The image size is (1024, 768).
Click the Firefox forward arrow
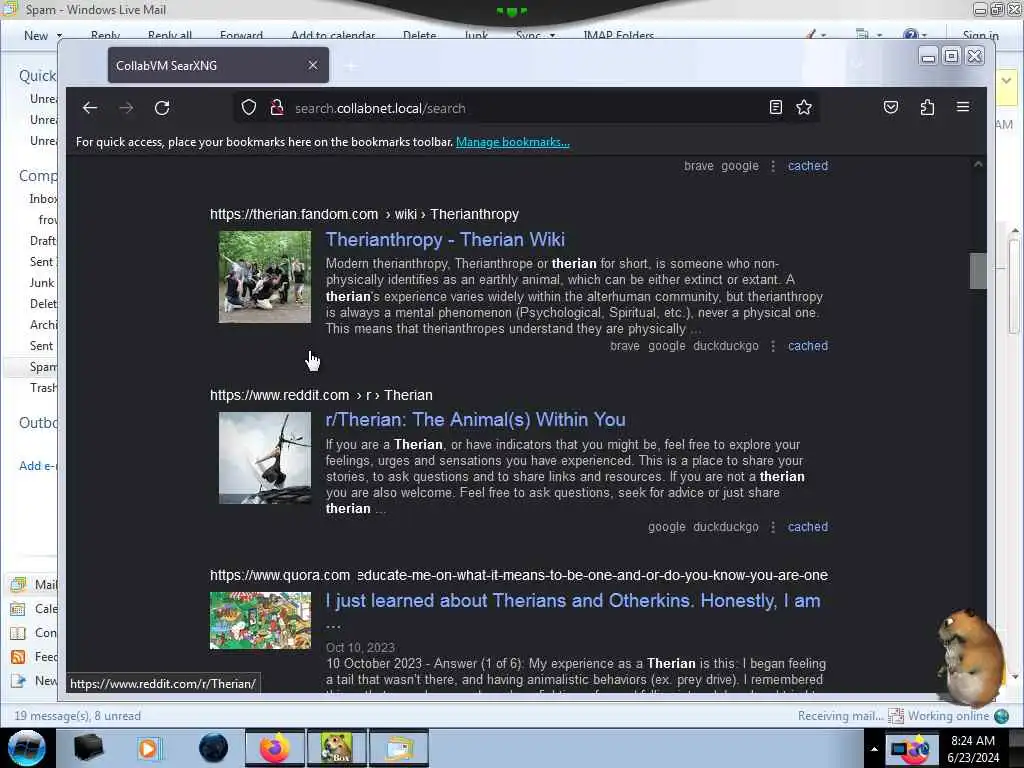126,108
